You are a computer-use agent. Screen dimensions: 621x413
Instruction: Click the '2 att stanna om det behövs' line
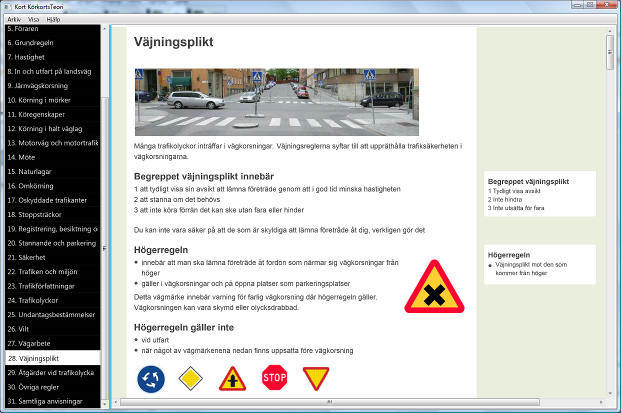177,200
